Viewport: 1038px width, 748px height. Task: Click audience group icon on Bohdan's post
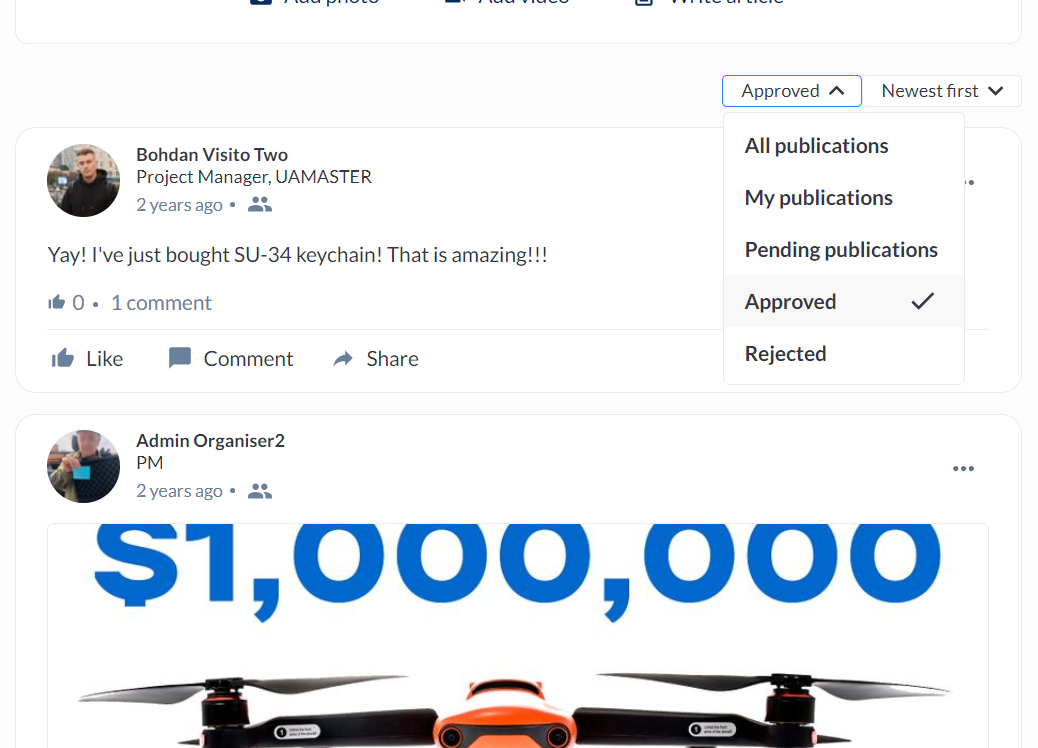click(260, 205)
